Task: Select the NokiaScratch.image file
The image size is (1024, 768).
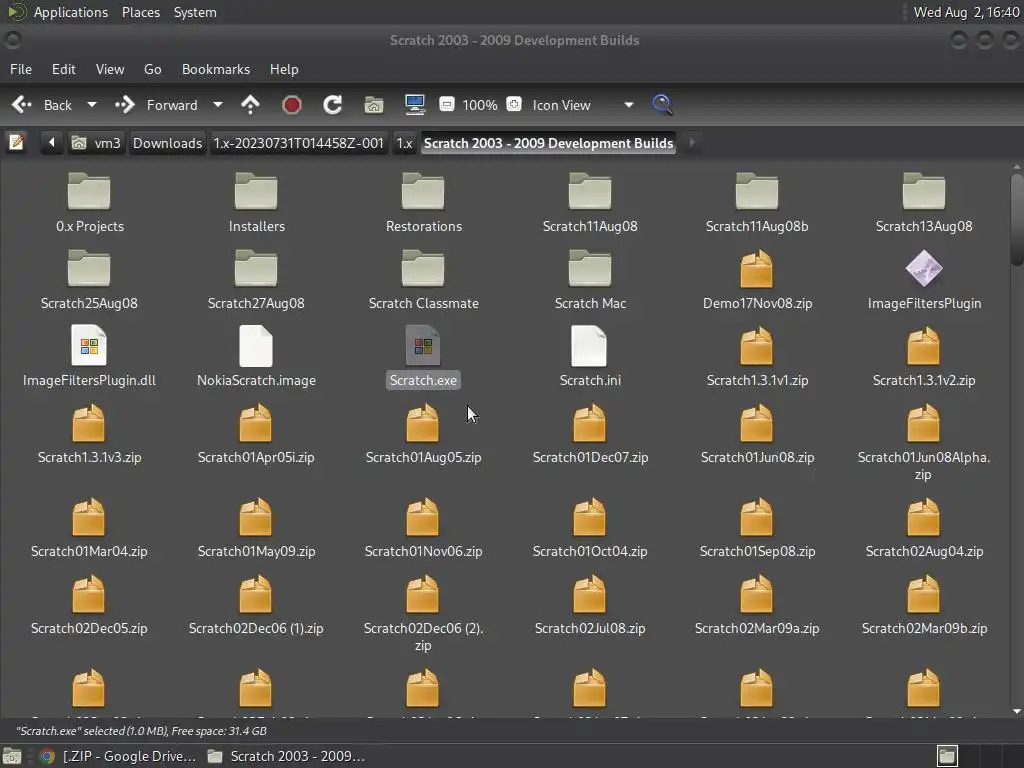Action: (256, 357)
